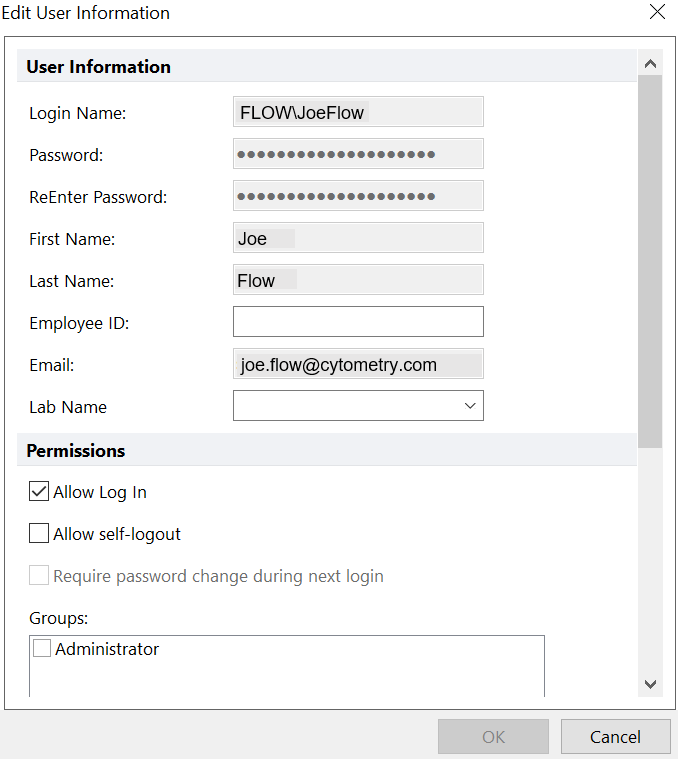Toggle the Allow Log In checkbox
The width and height of the screenshot is (678, 759).
(39, 492)
